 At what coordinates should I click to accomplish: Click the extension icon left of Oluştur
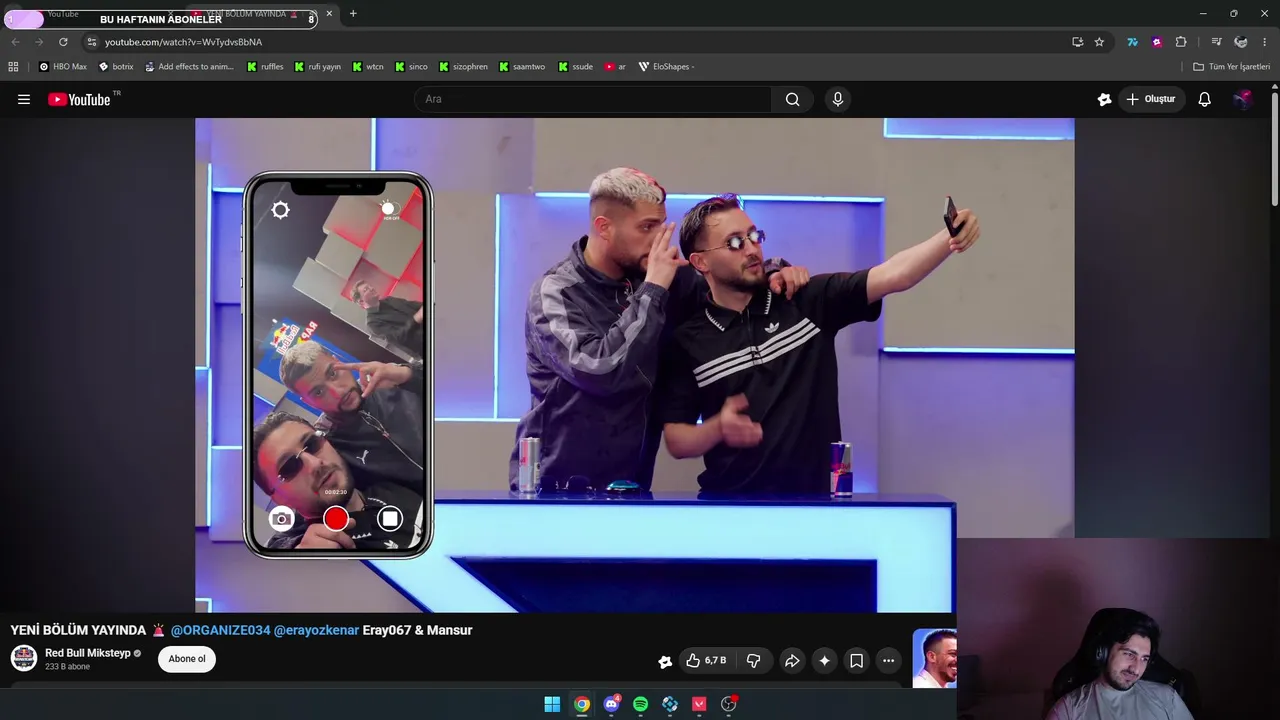1104,99
